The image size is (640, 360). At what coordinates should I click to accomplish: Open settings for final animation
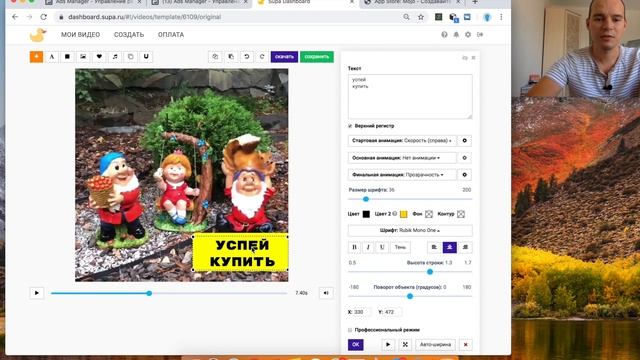pos(464,175)
